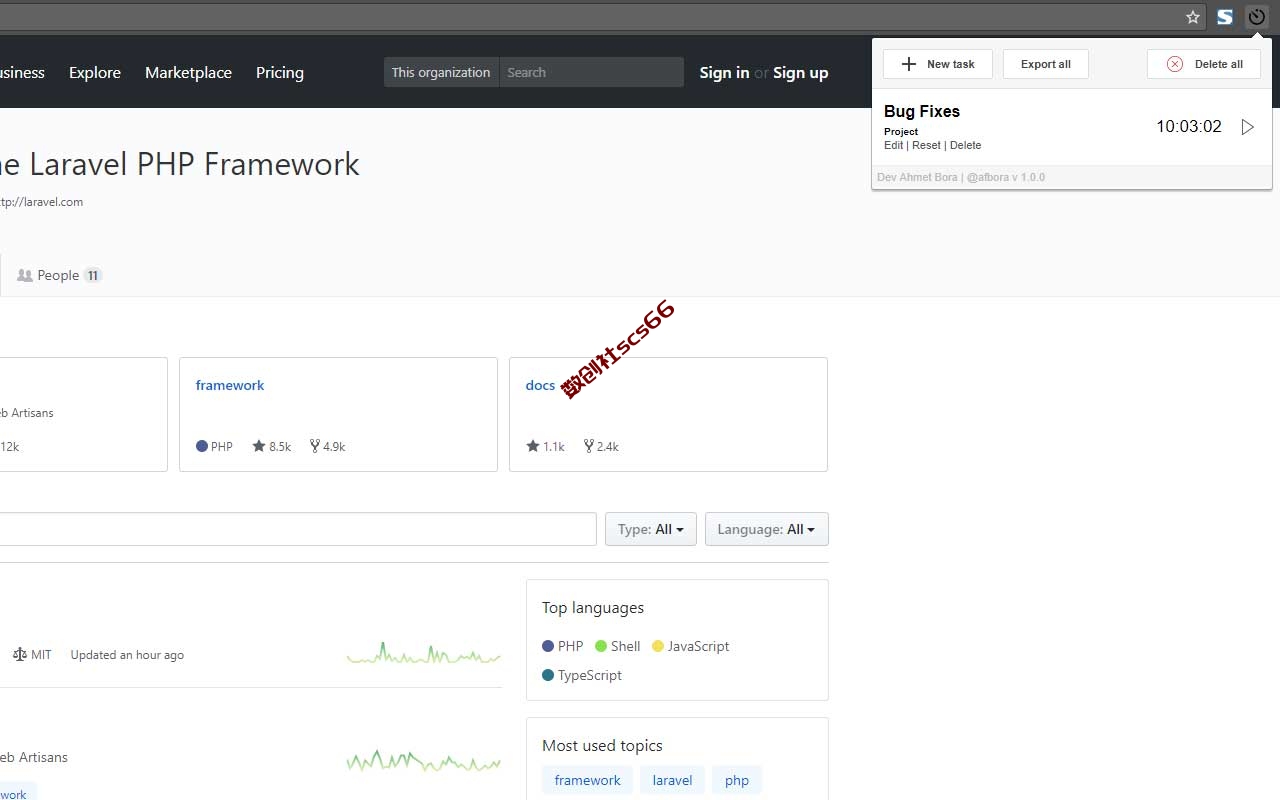Filter by JavaScript in Top languages

click(x=691, y=646)
